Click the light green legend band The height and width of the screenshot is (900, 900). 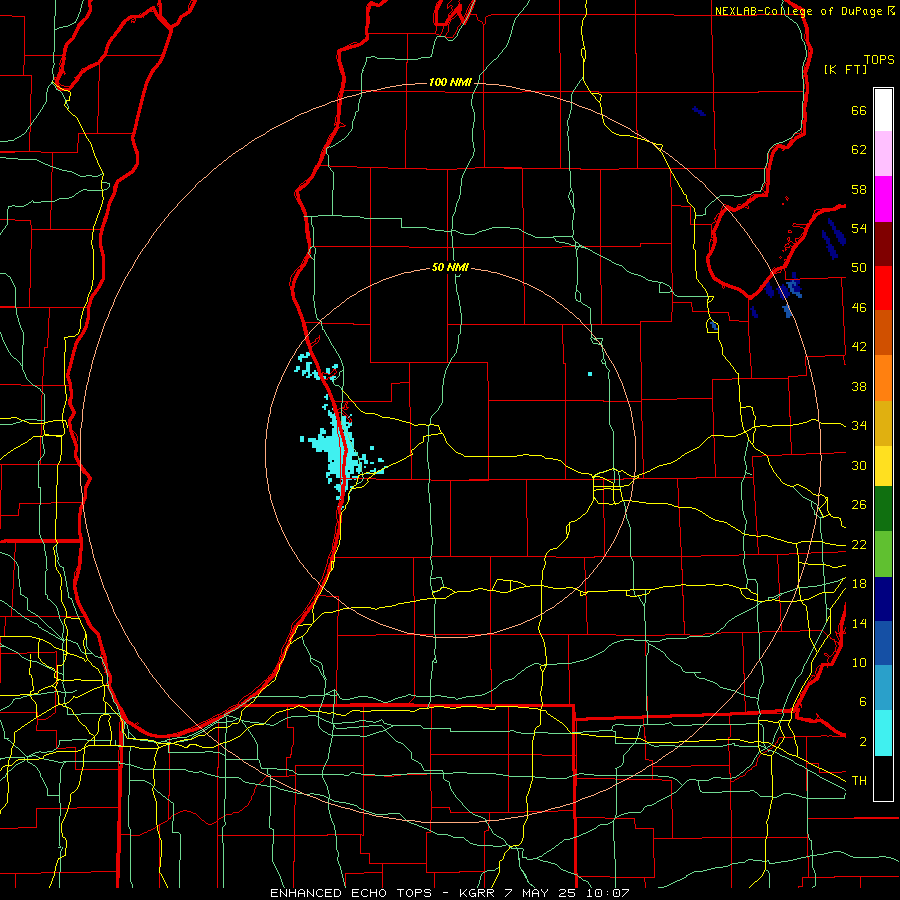click(x=883, y=554)
